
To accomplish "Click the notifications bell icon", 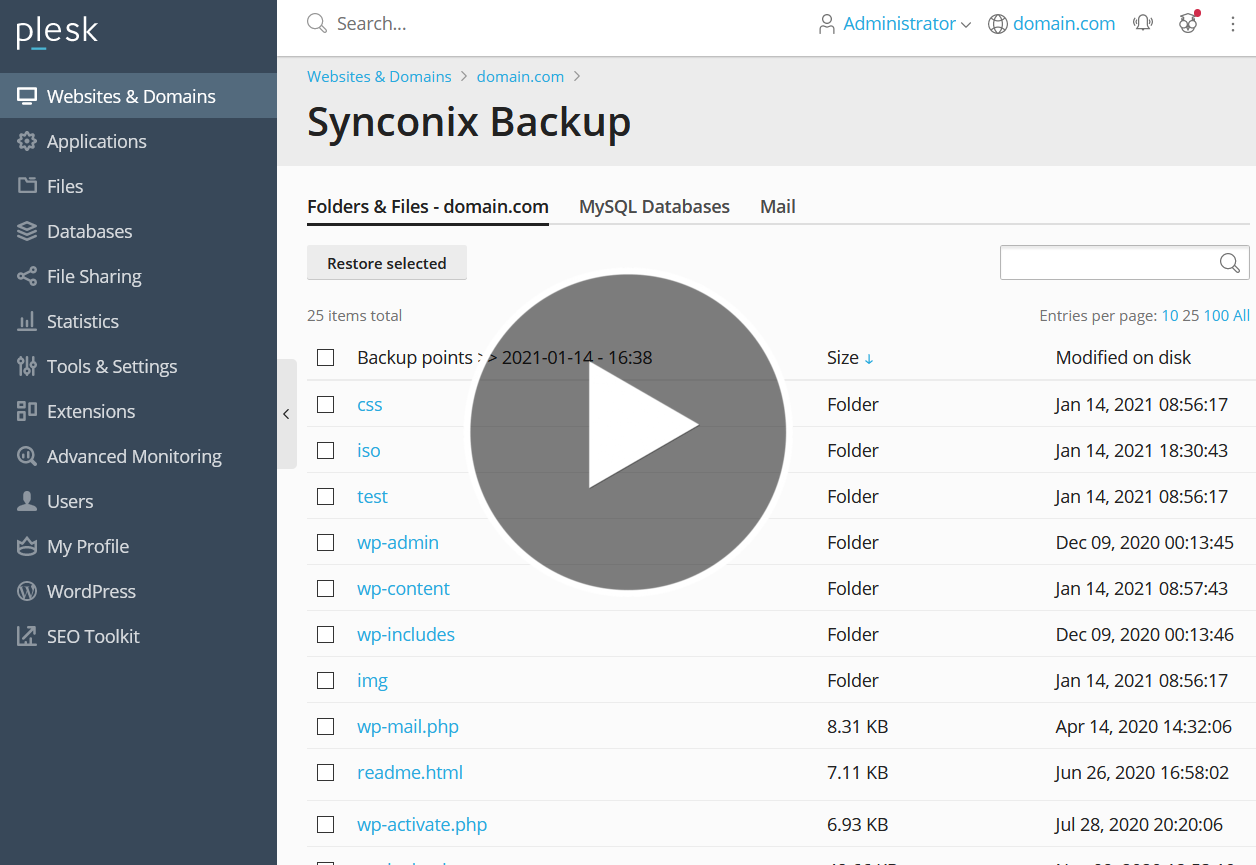I will 1143,24.
